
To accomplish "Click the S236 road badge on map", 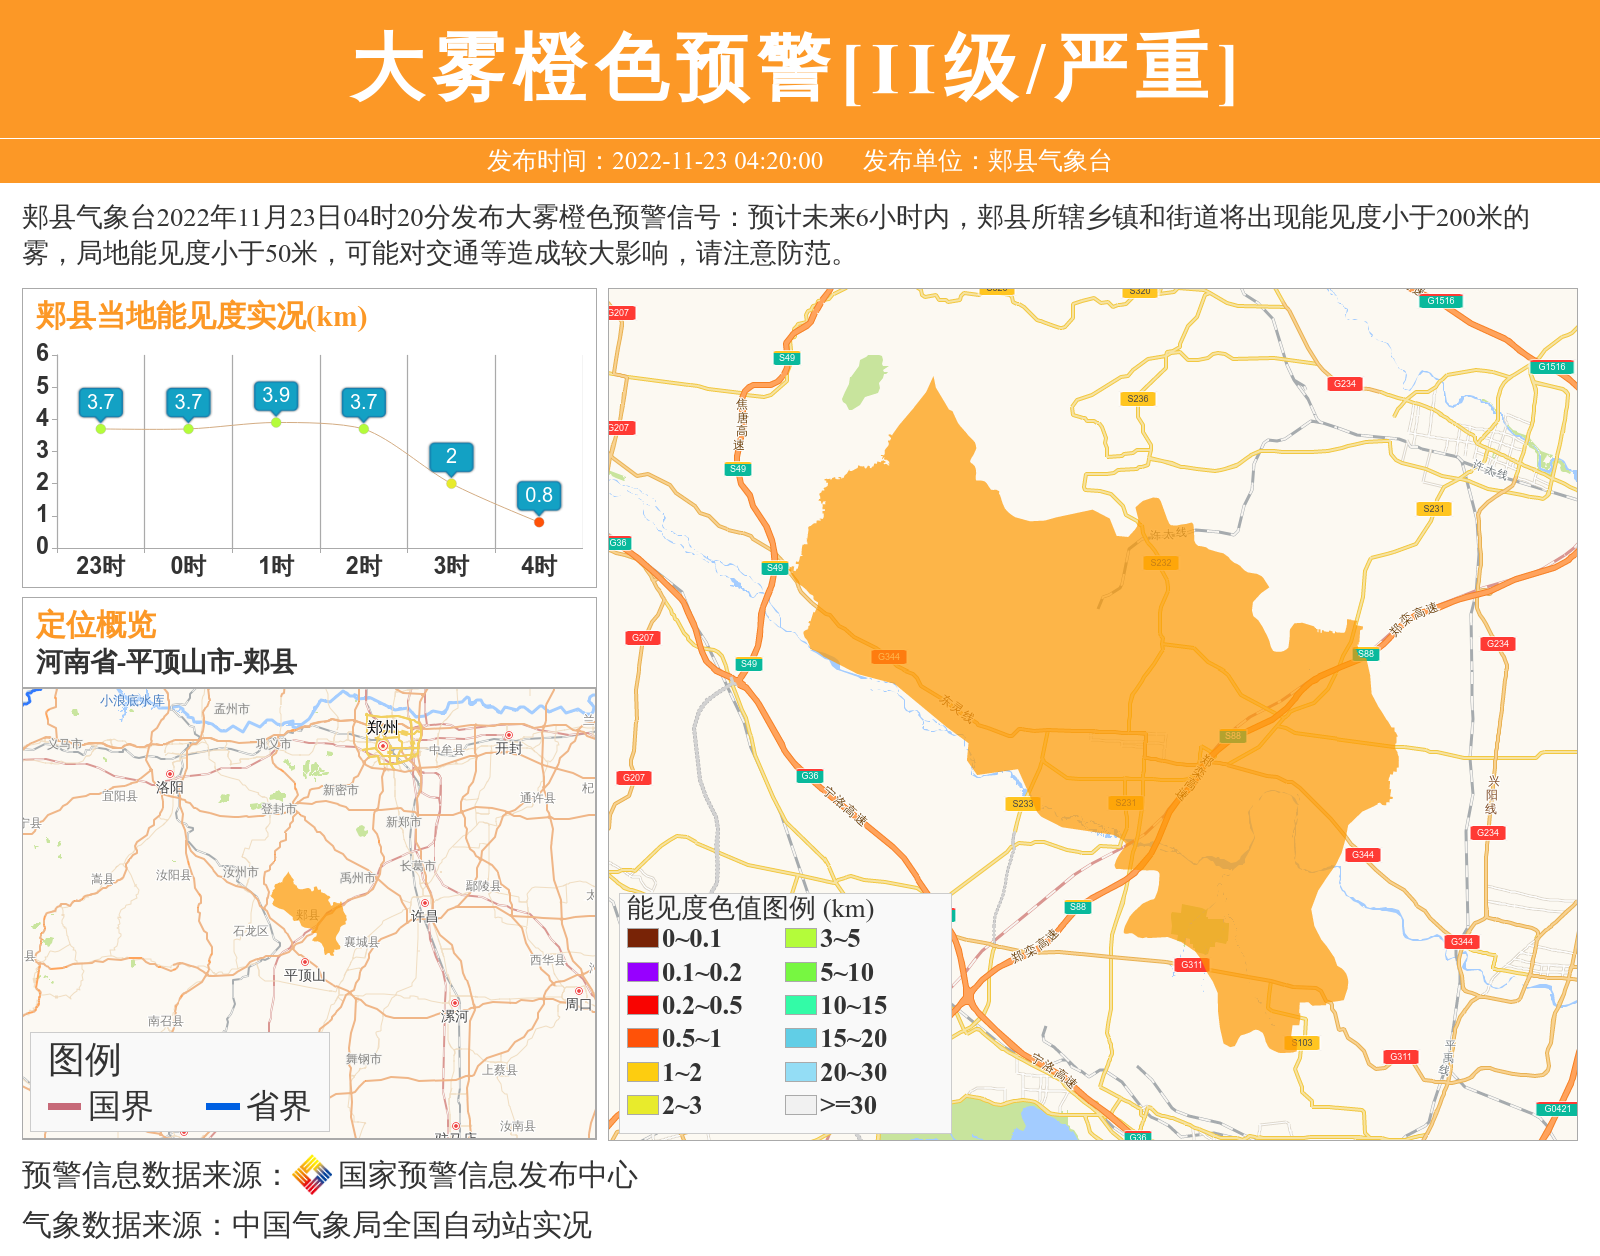I will [1138, 399].
